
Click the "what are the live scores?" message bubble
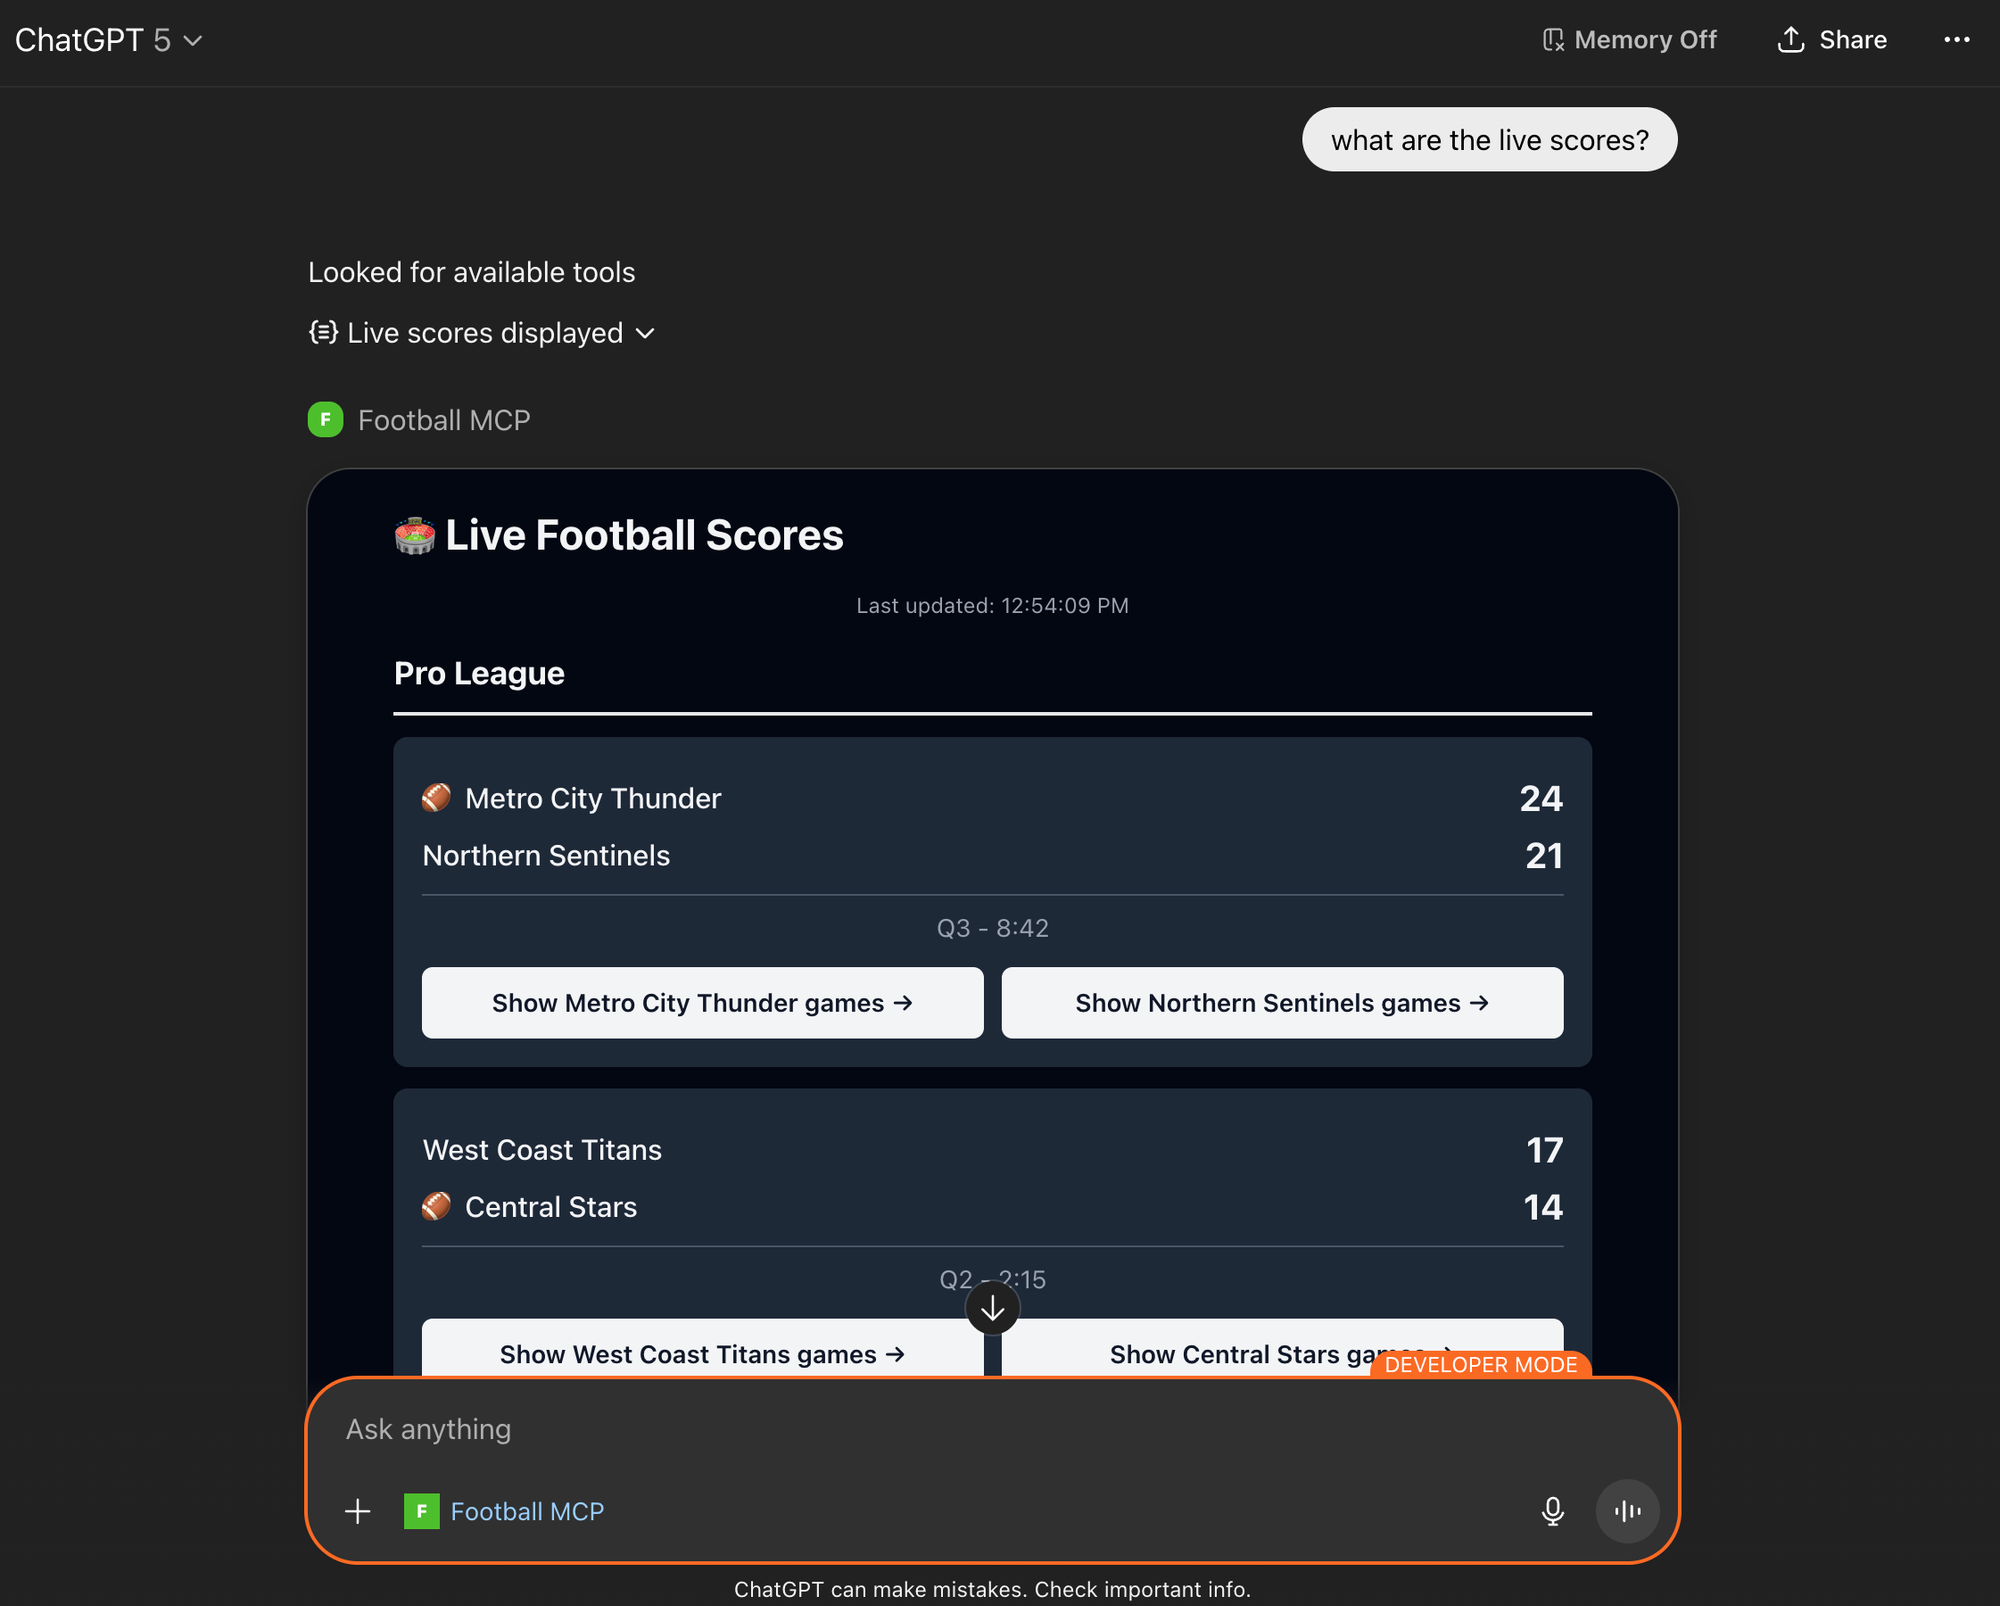click(1489, 140)
